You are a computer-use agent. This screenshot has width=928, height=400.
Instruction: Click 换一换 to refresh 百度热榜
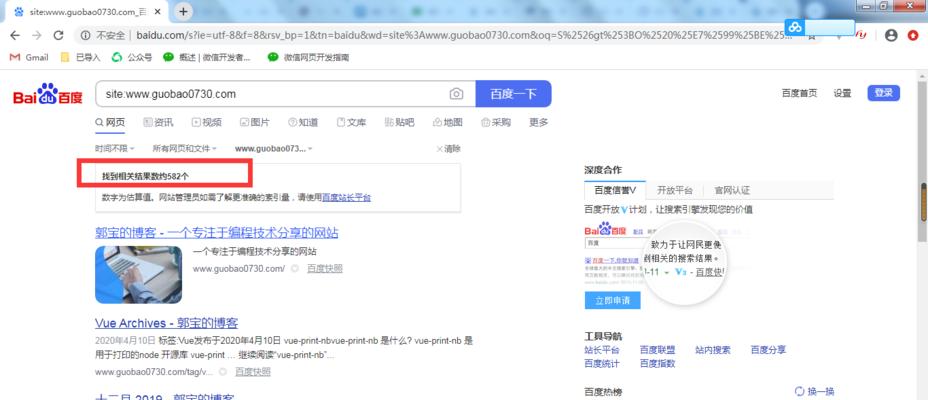coord(814,391)
